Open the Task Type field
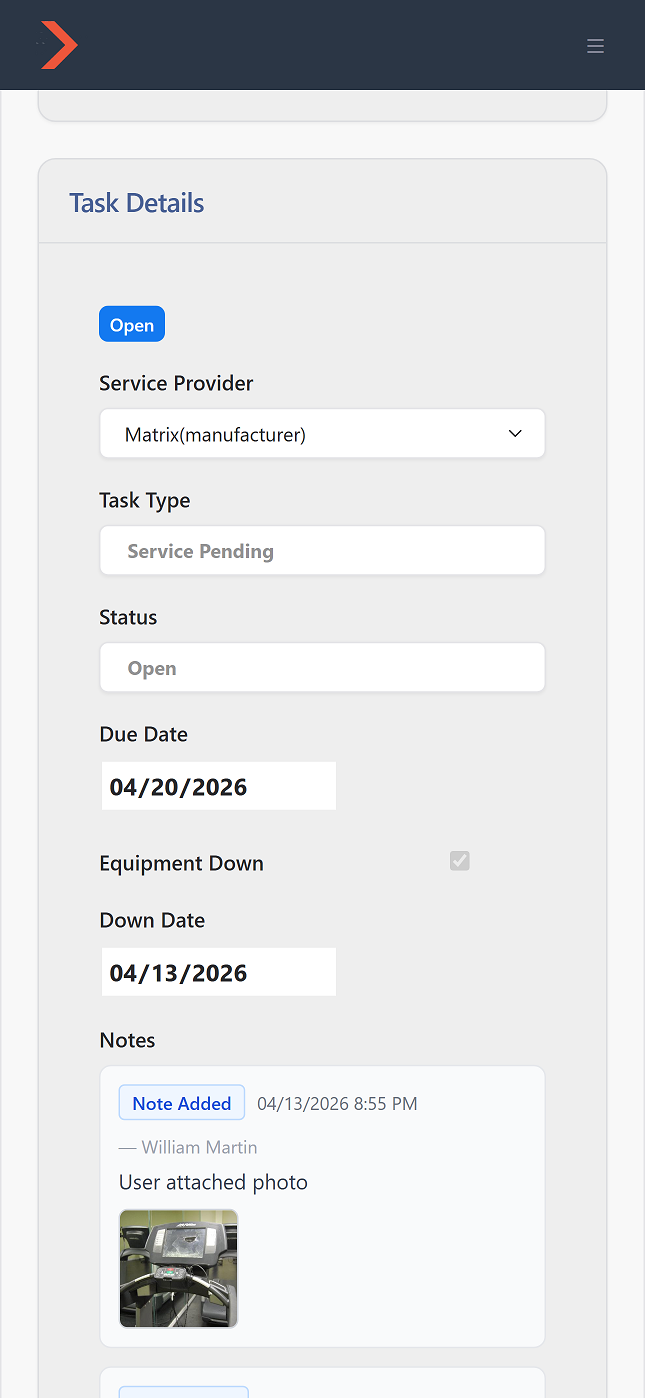 (322, 550)
